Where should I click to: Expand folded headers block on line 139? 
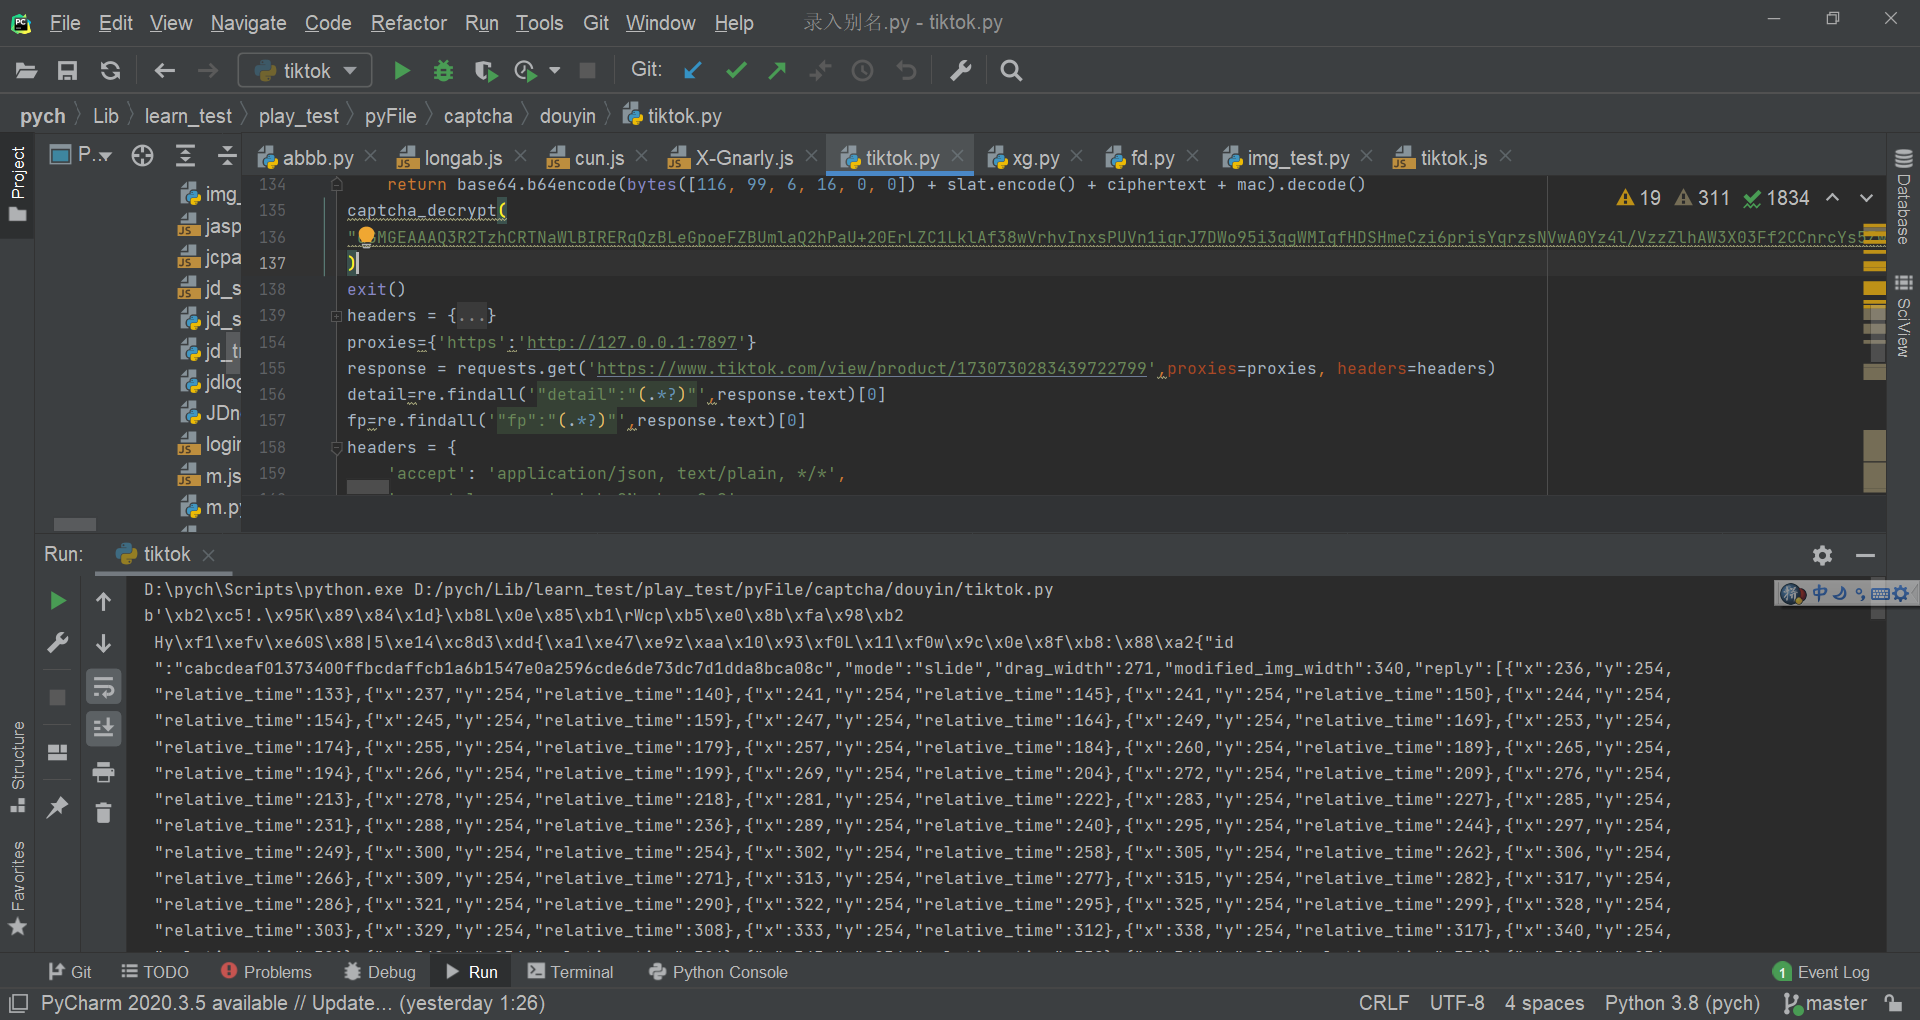[336, 316]
